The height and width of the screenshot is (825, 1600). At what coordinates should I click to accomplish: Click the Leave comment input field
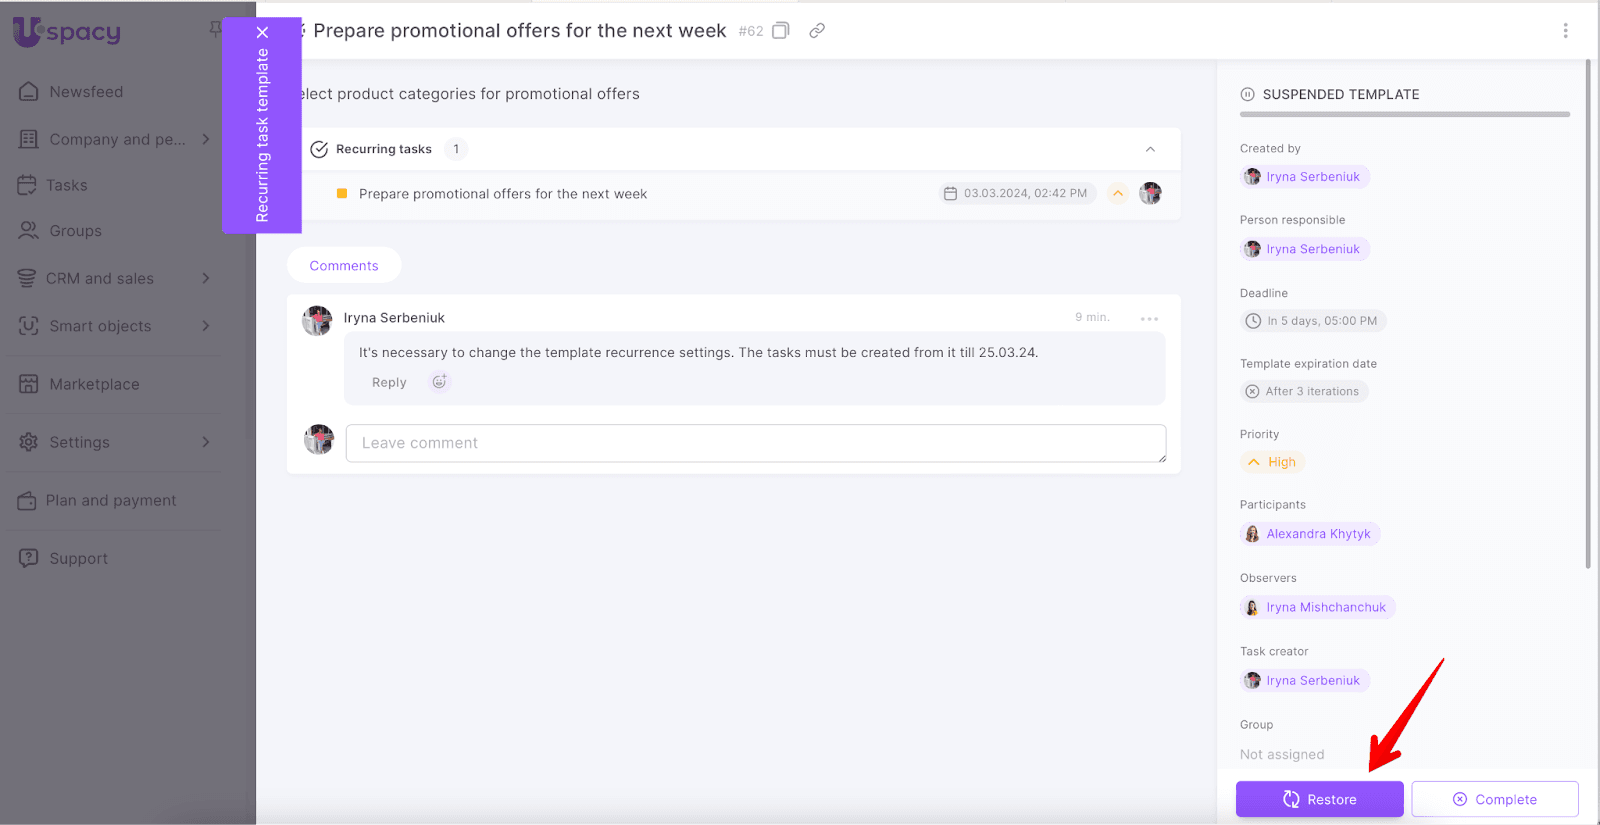[755, 443]
